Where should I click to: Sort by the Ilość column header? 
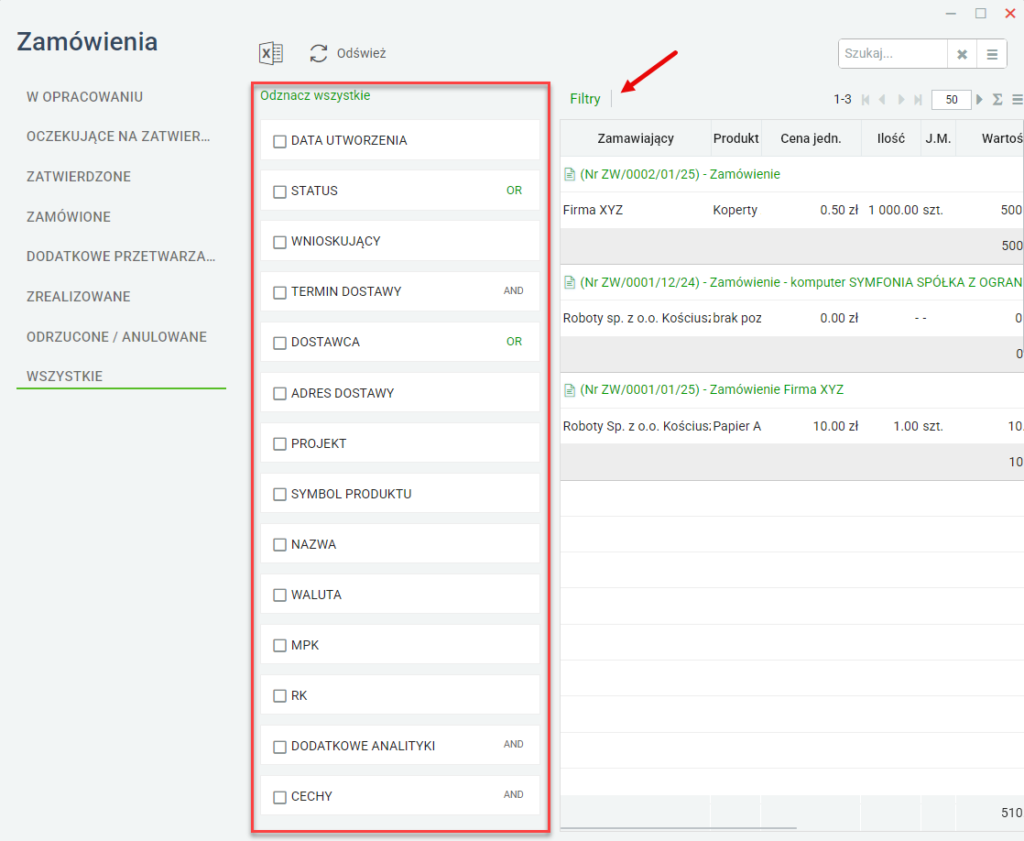(891, 138)
